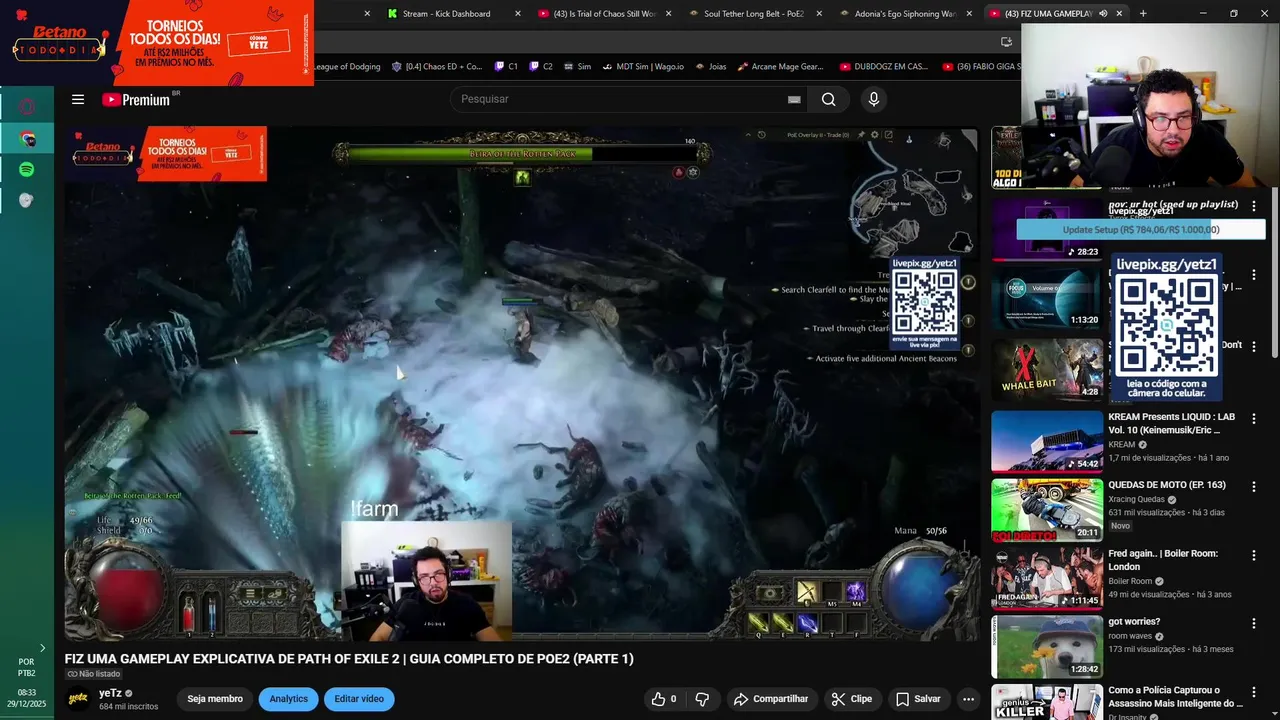Click the POR PTB2 language indicator
Viewport: 1280px width, 720px height.
click(x=27, y=667)
